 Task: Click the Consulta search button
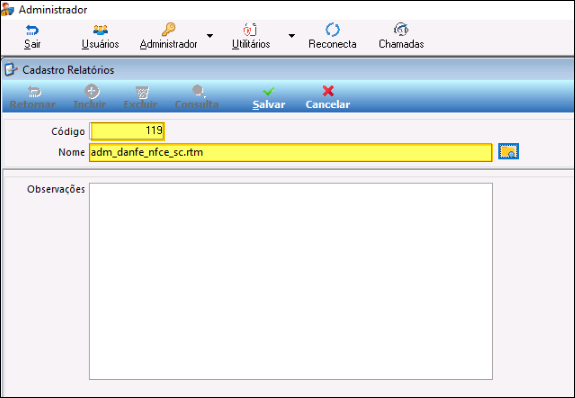[197, 98]
